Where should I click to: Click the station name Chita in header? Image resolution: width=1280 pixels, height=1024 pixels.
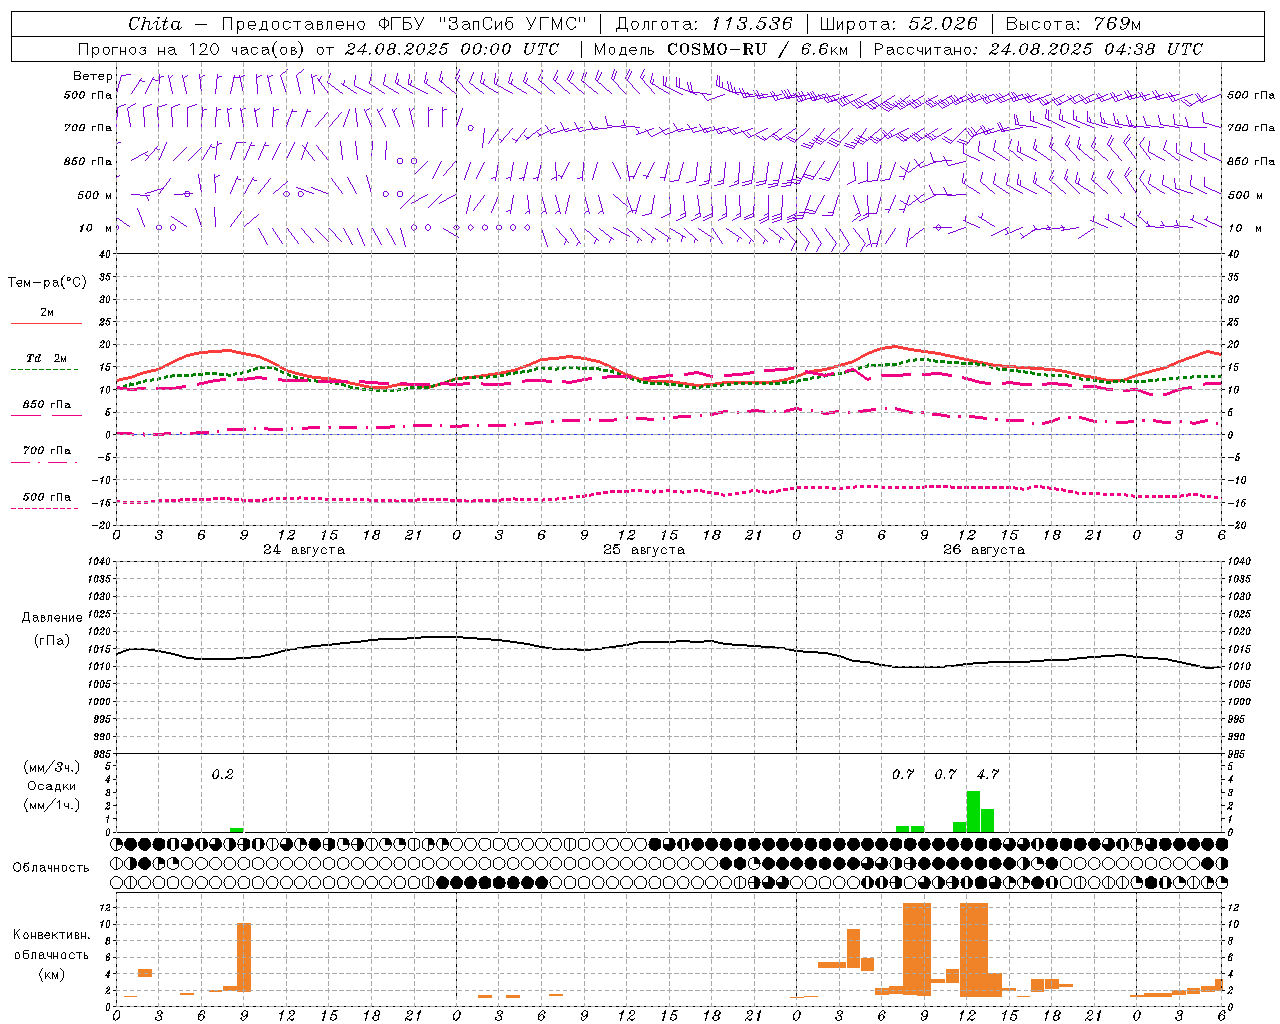[x=155, y=24]
